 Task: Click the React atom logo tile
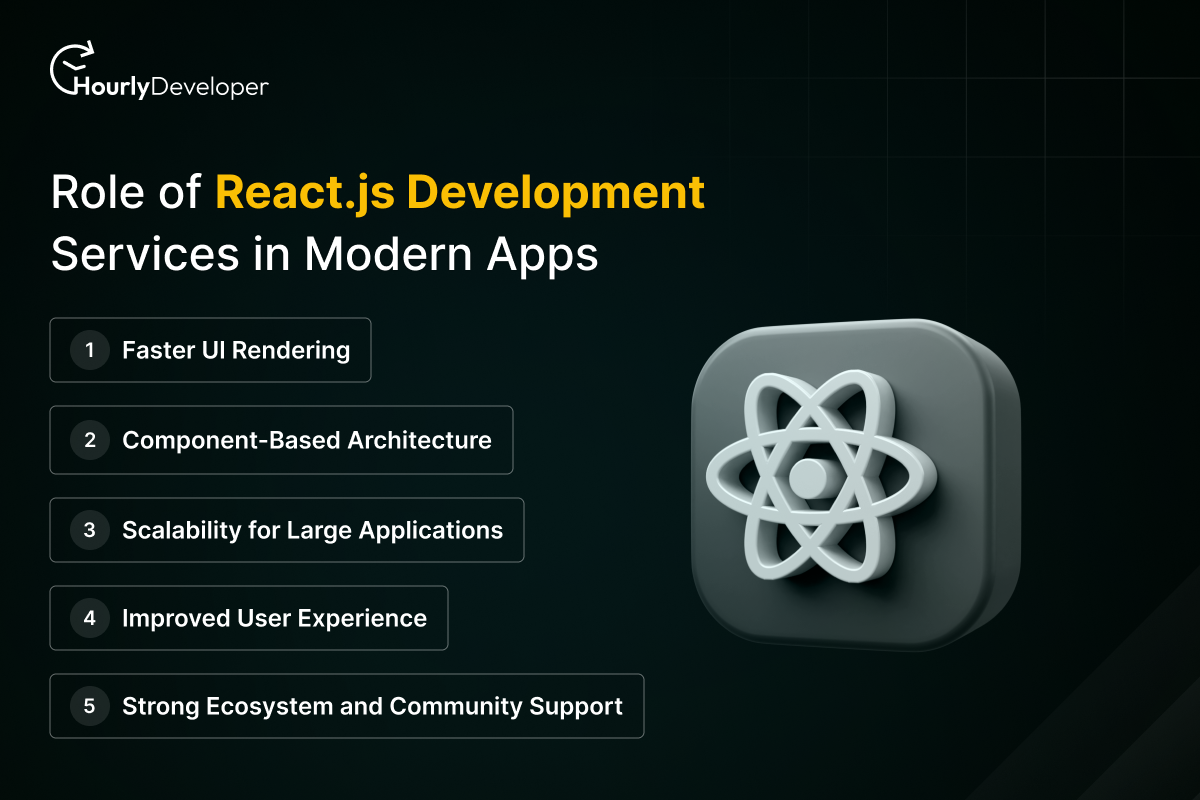tap(855, 483)
